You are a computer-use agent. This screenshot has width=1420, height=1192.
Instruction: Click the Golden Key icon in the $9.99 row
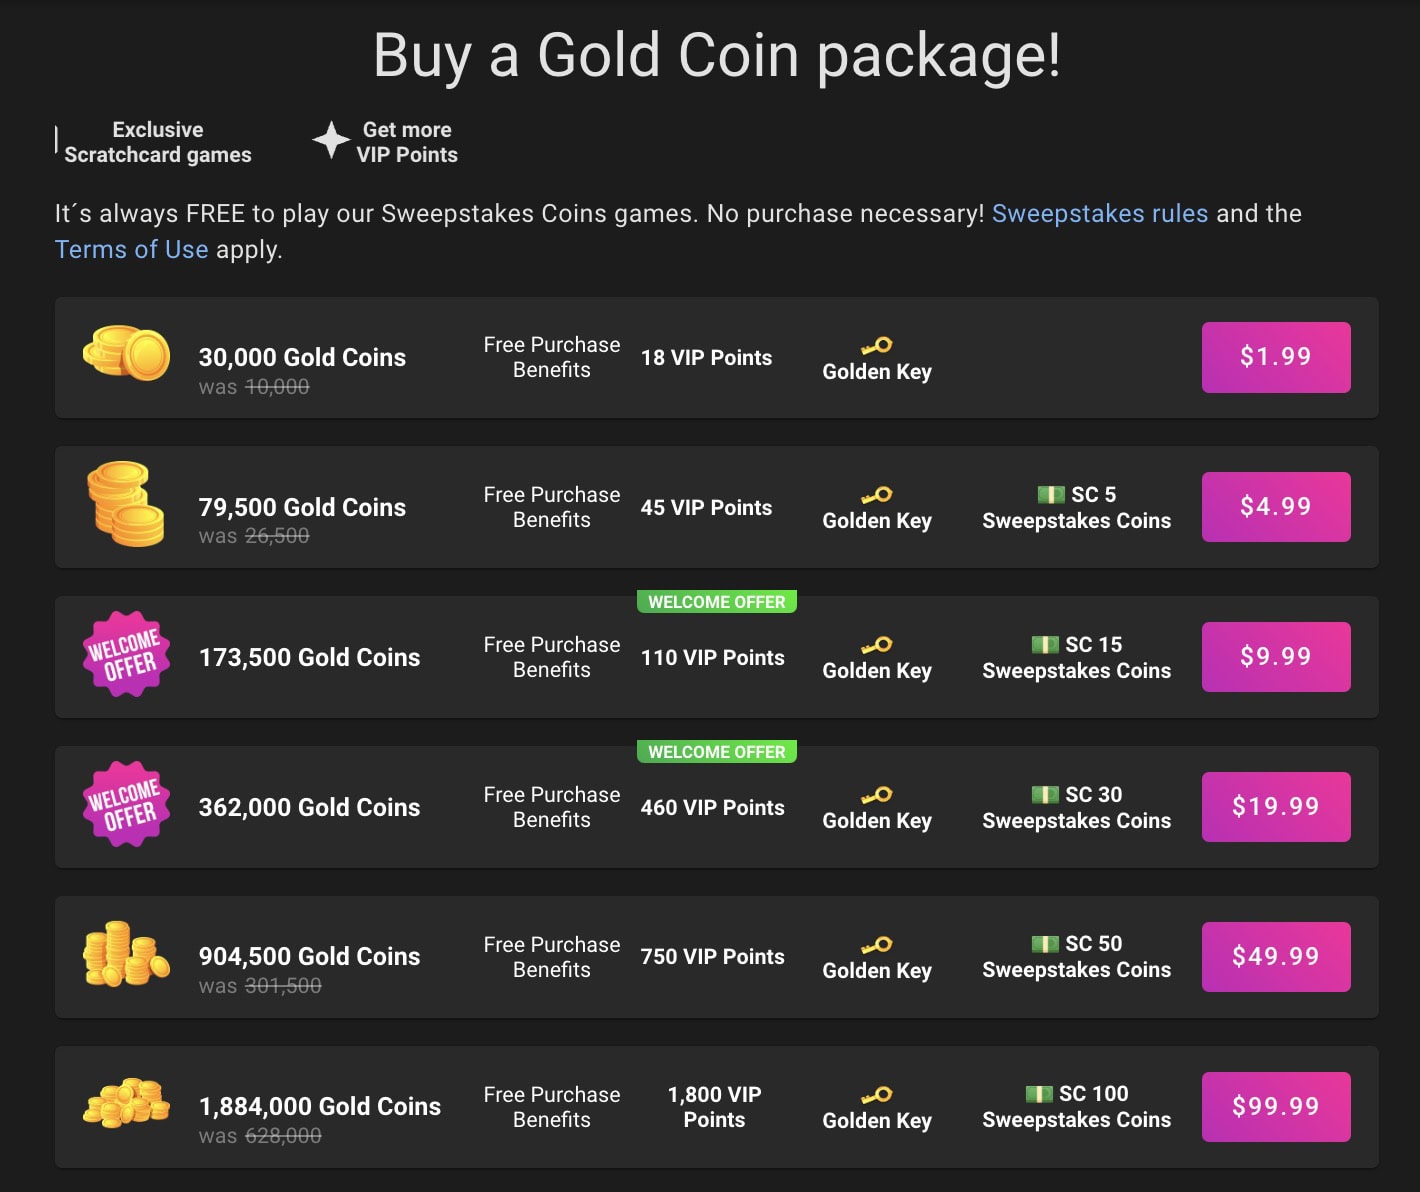877,647
